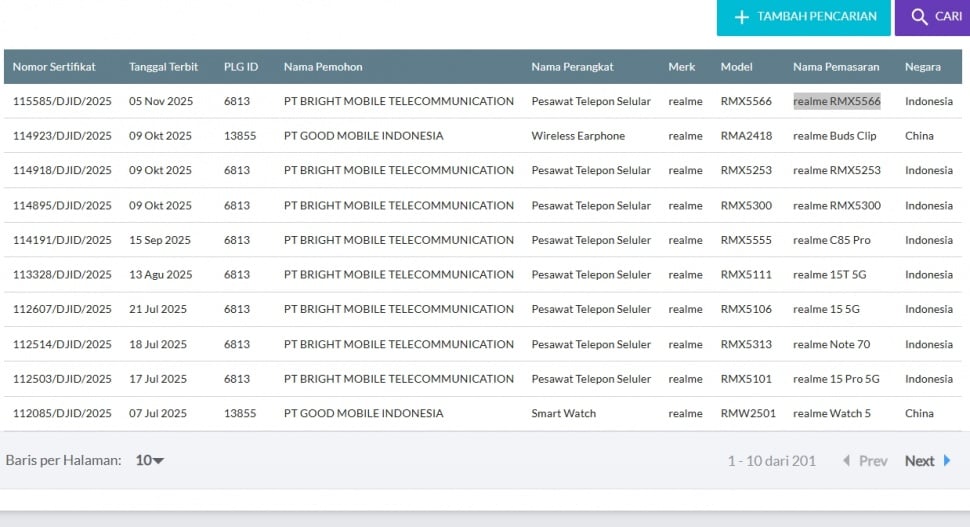This screenshot has height=527, width=970.
Task: Click the Nama Pemohon column header
Action: pos(323,67)
